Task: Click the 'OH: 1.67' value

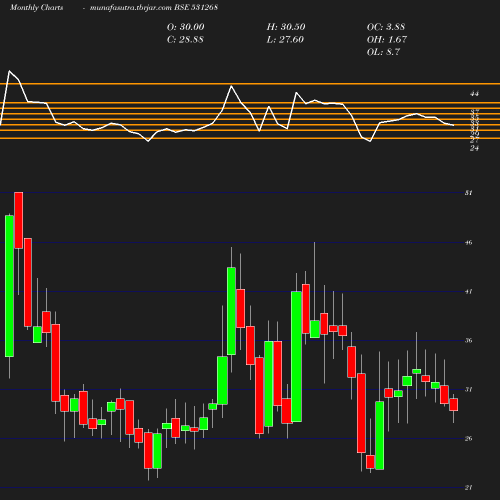Action: click(387, 39)
